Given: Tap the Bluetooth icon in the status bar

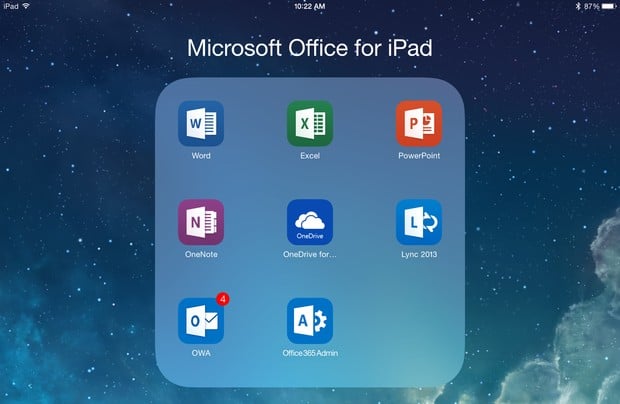Looking at the screenshot, I should 578,6.
